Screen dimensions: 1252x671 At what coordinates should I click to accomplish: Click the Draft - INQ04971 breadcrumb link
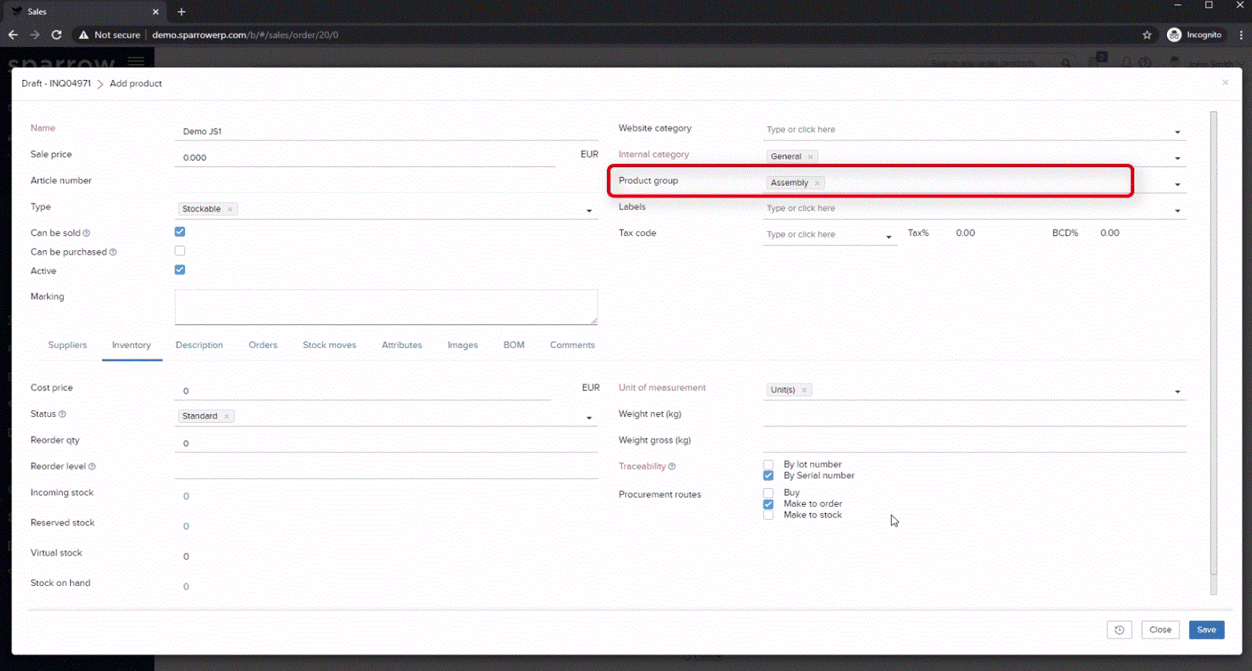click(56, 84)
